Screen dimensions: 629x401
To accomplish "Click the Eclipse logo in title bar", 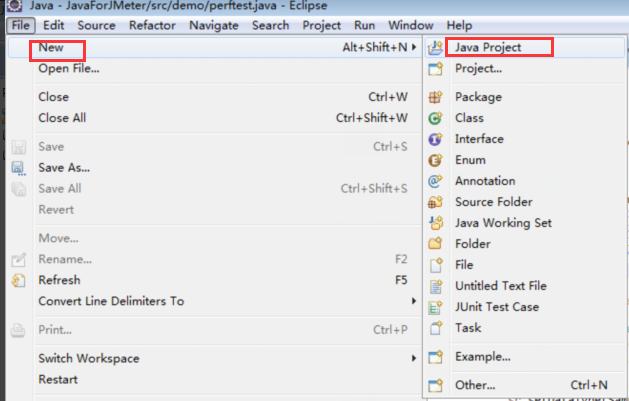I will pos(14,5).
